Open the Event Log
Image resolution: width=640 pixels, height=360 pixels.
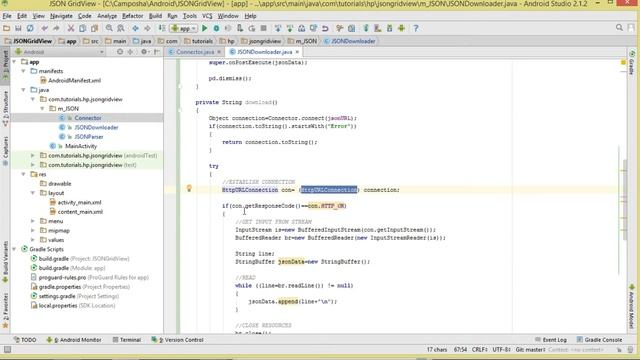point(550,340)
